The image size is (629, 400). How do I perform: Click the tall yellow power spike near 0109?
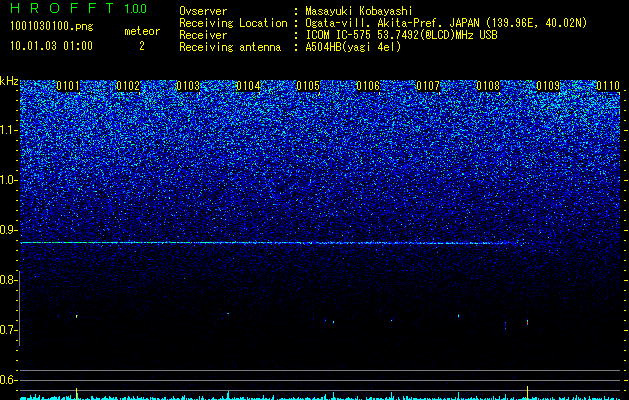(528, 392)
